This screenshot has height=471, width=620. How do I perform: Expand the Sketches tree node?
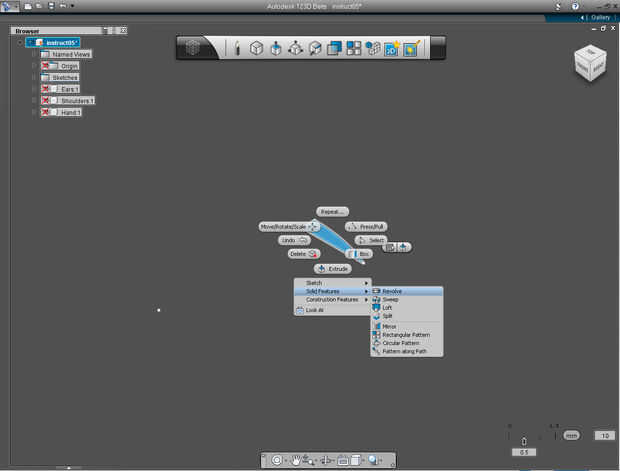pyautogui.click(x=34, y=78)
